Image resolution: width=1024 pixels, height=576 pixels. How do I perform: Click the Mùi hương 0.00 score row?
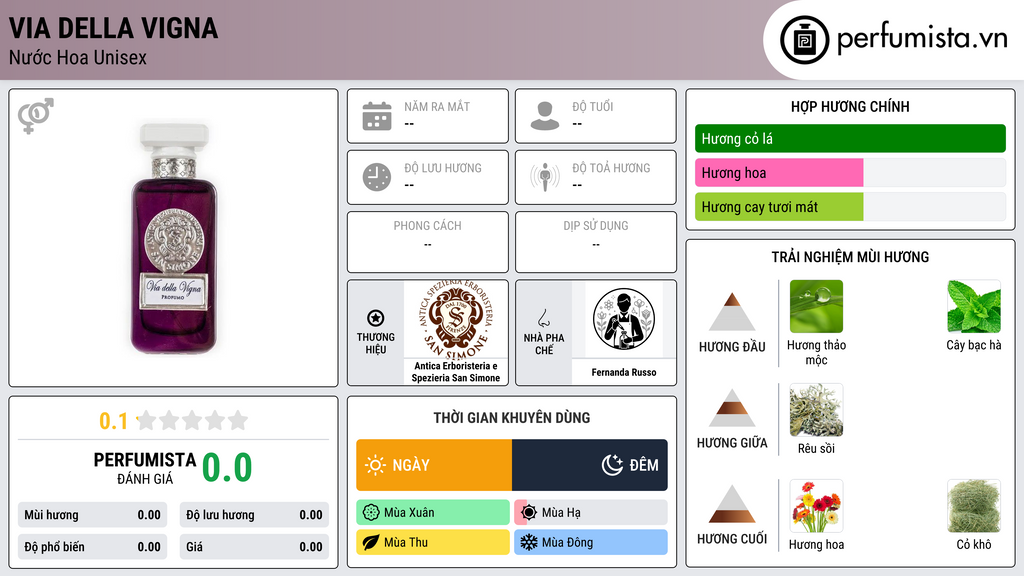coord(93,515)
